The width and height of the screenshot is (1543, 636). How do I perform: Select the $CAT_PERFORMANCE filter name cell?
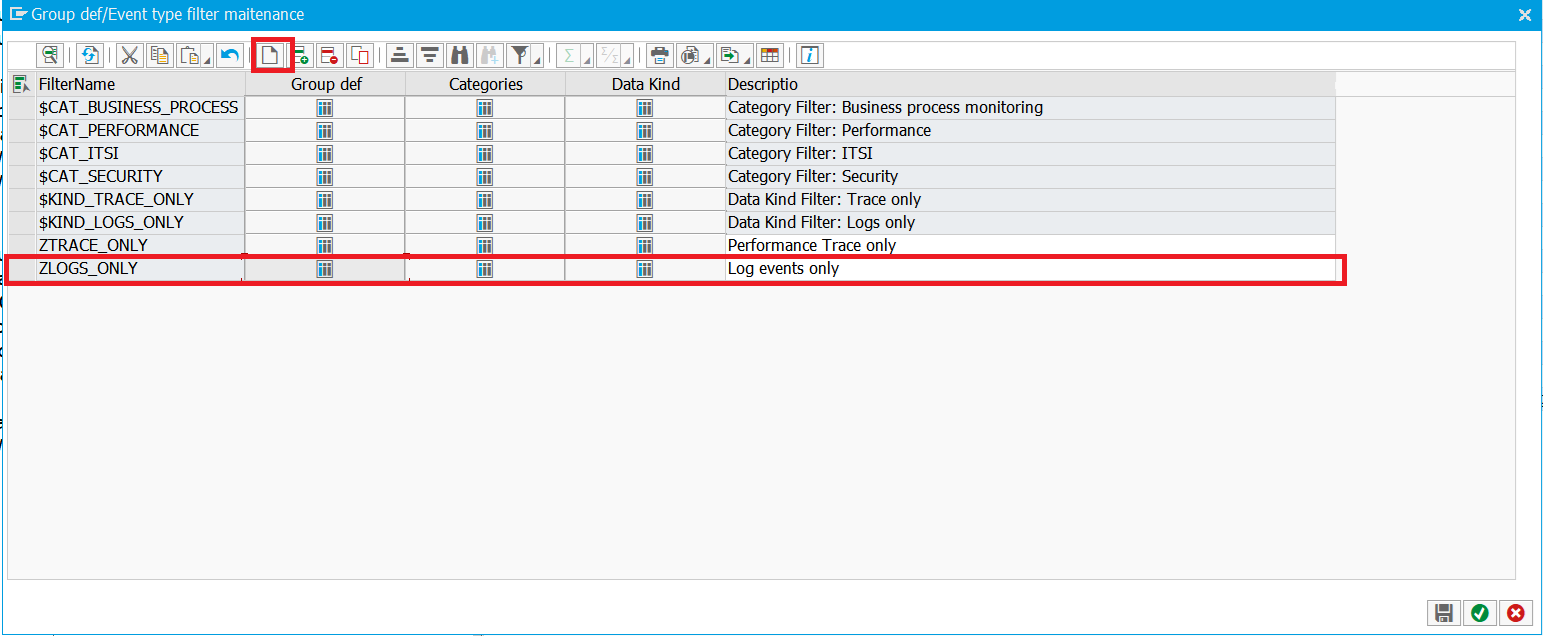(140, 131)
